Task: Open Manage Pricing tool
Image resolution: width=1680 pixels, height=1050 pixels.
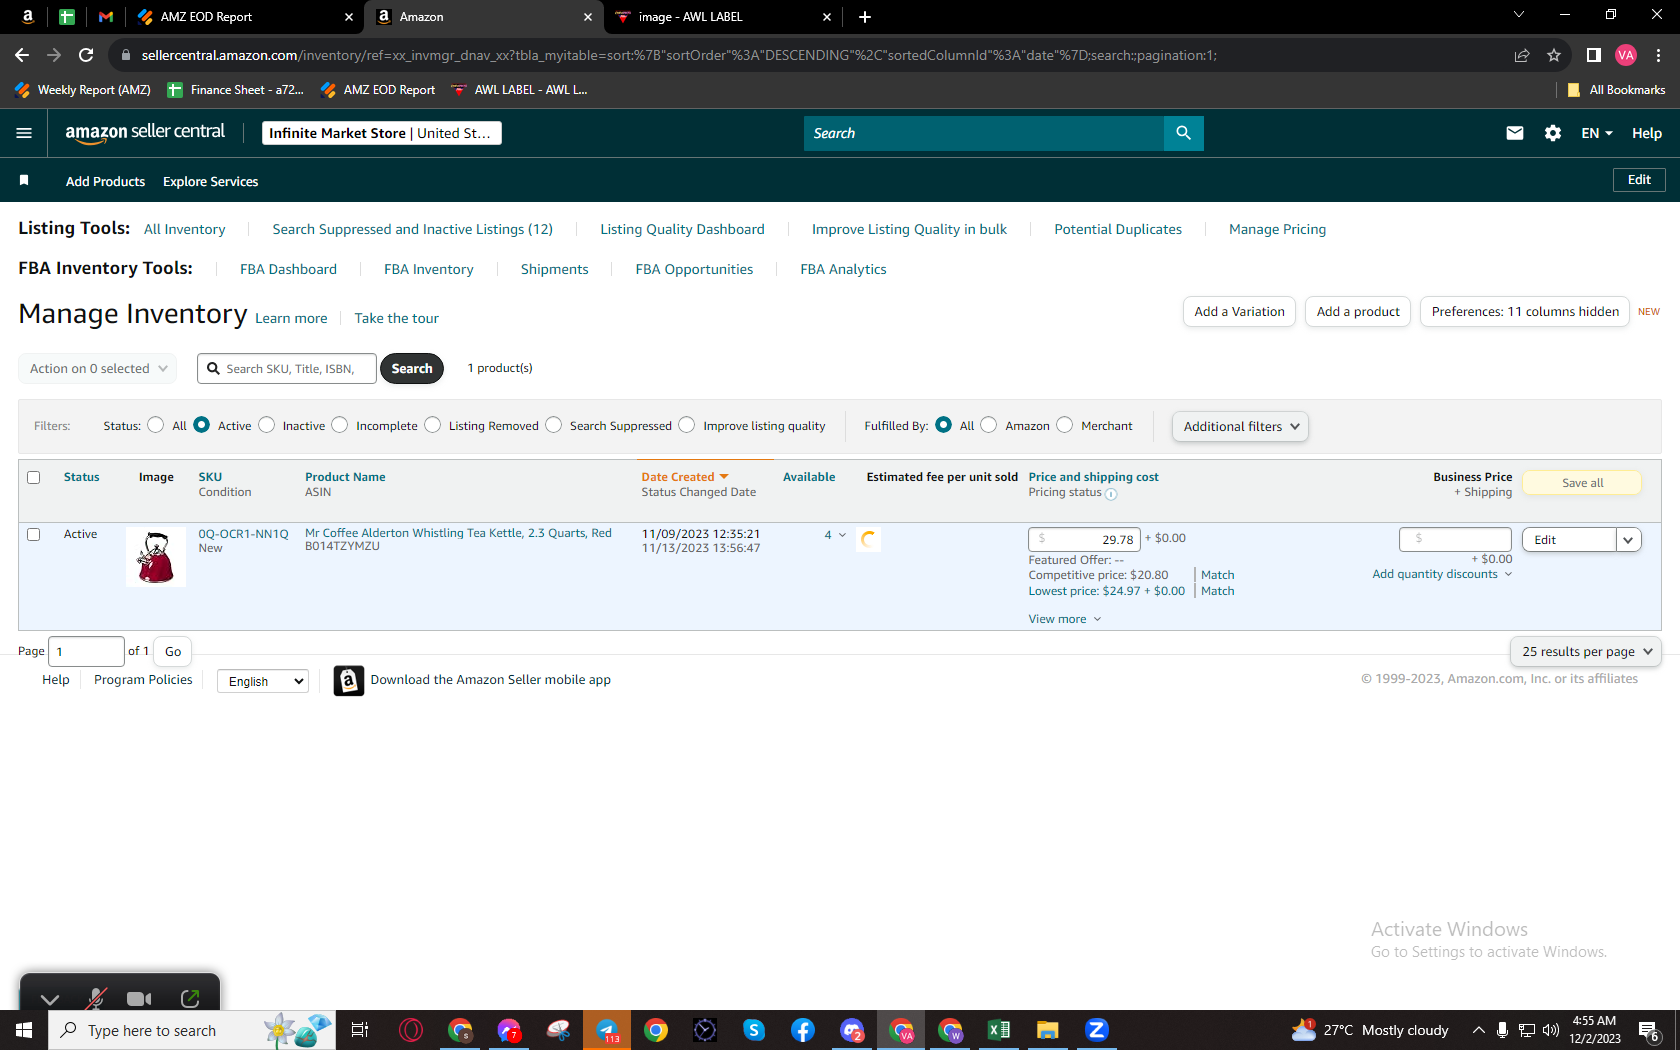Action: click(1277, 229)
